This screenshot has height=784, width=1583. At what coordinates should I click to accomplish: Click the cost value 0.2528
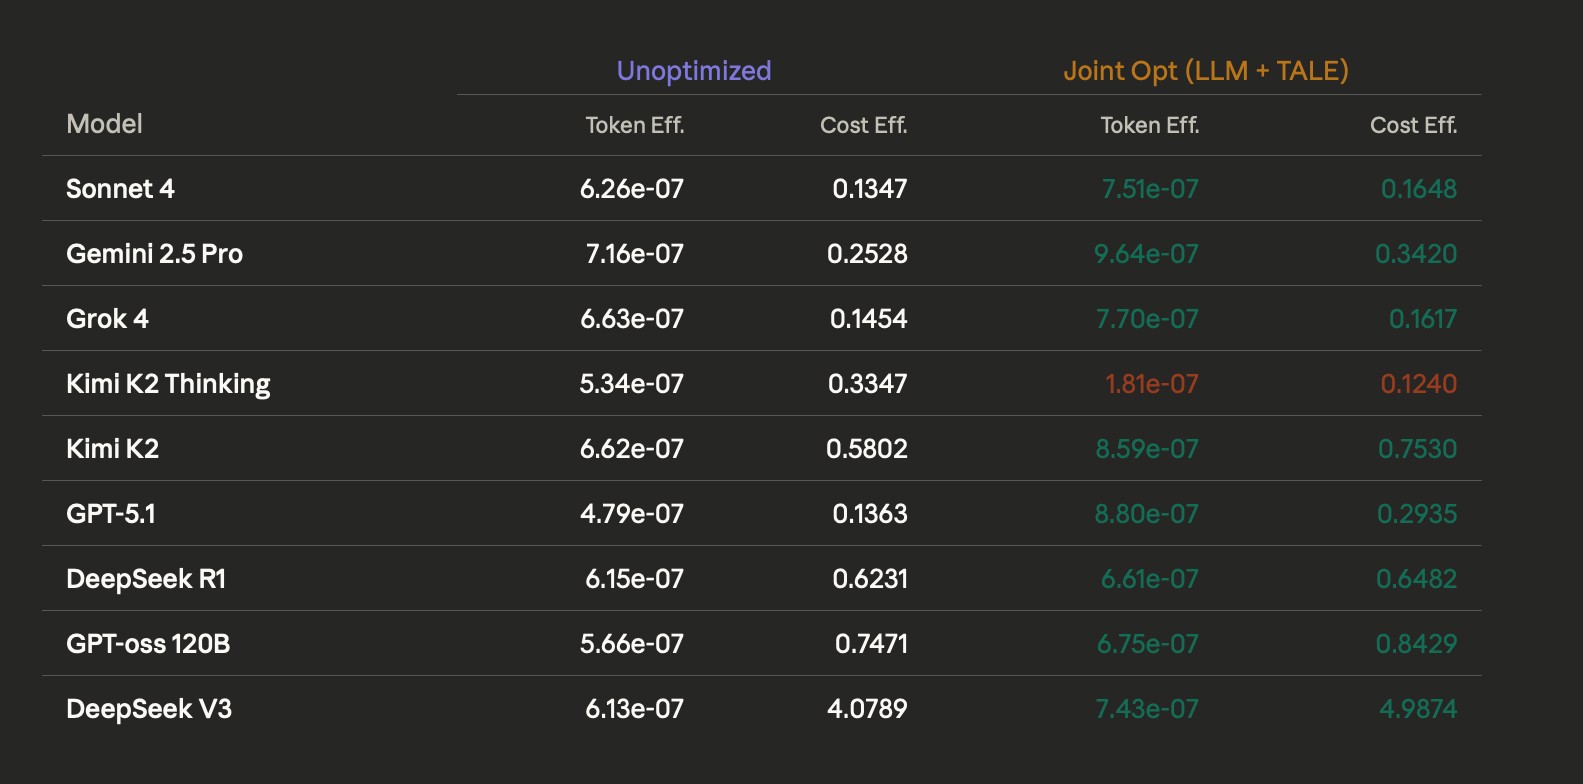coord(867,254)
